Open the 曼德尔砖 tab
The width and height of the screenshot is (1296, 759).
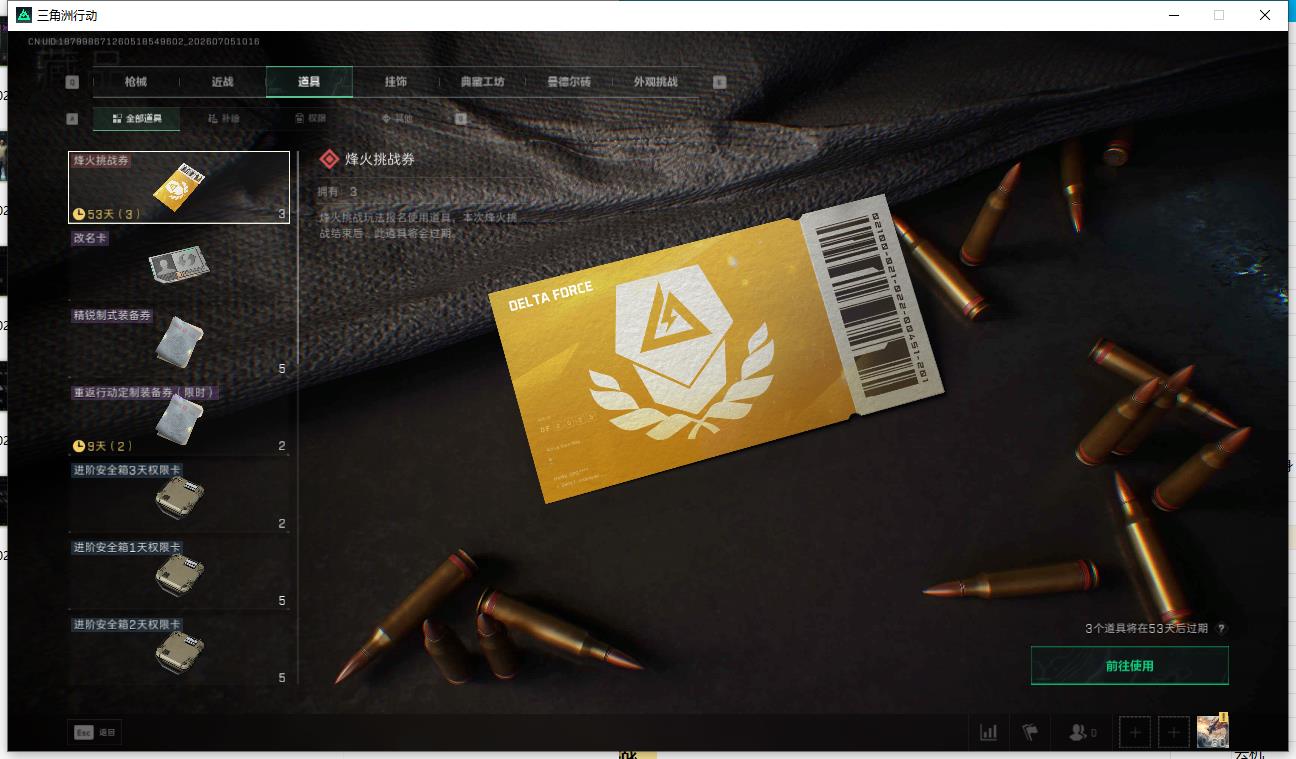(569, 82)
